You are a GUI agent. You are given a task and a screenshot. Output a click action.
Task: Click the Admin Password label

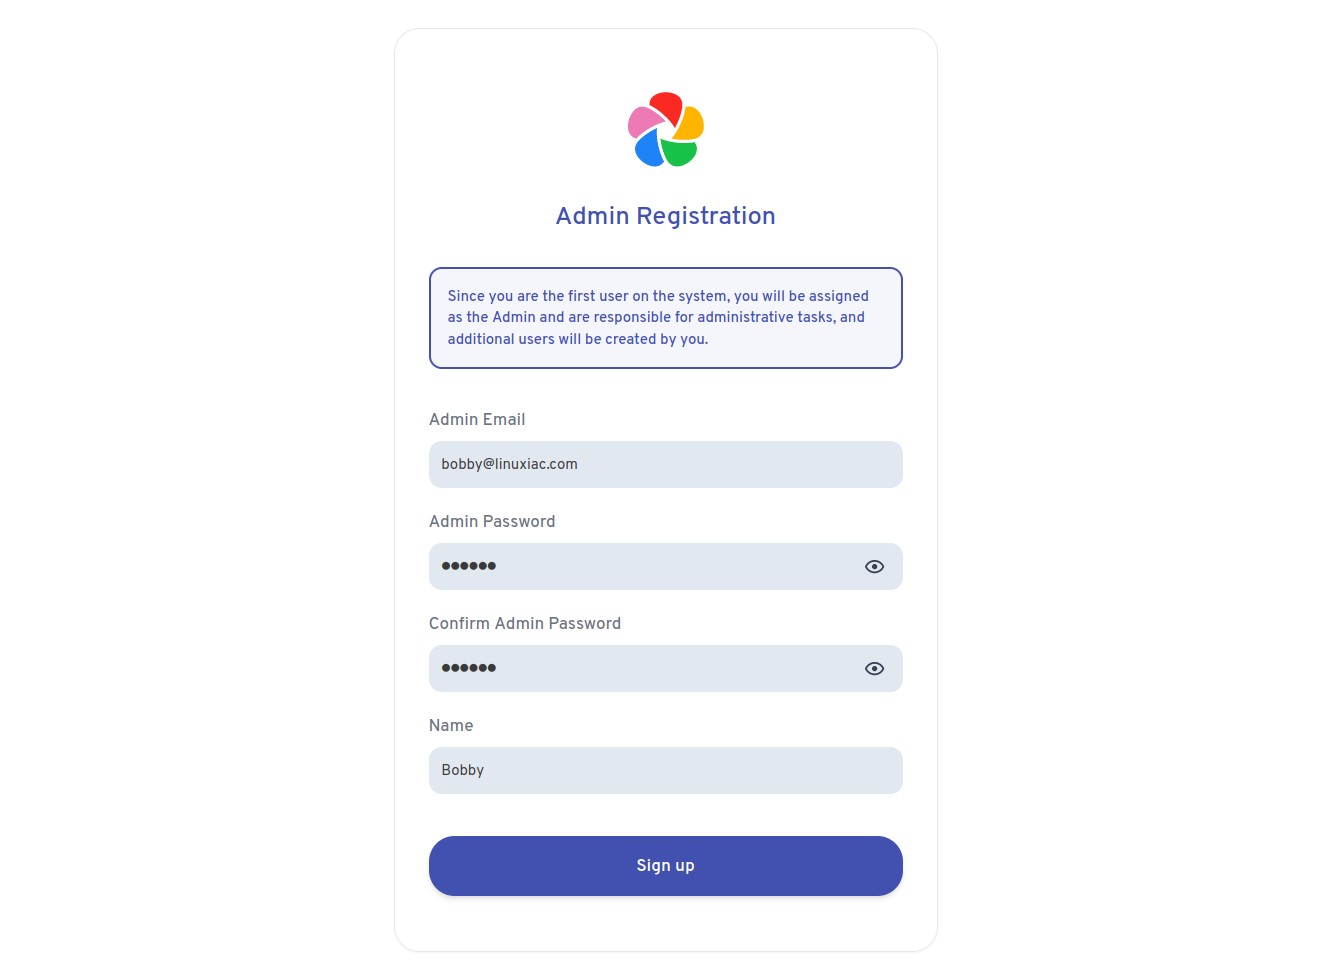coord(492,522)
